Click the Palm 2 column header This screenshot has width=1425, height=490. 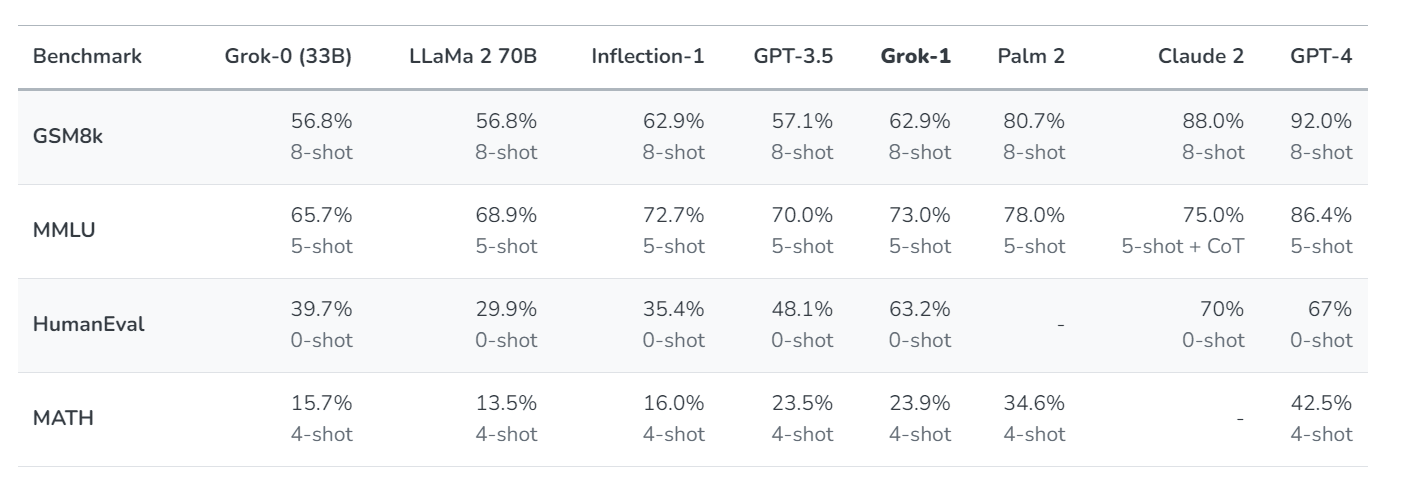[x=1031, y=57]
